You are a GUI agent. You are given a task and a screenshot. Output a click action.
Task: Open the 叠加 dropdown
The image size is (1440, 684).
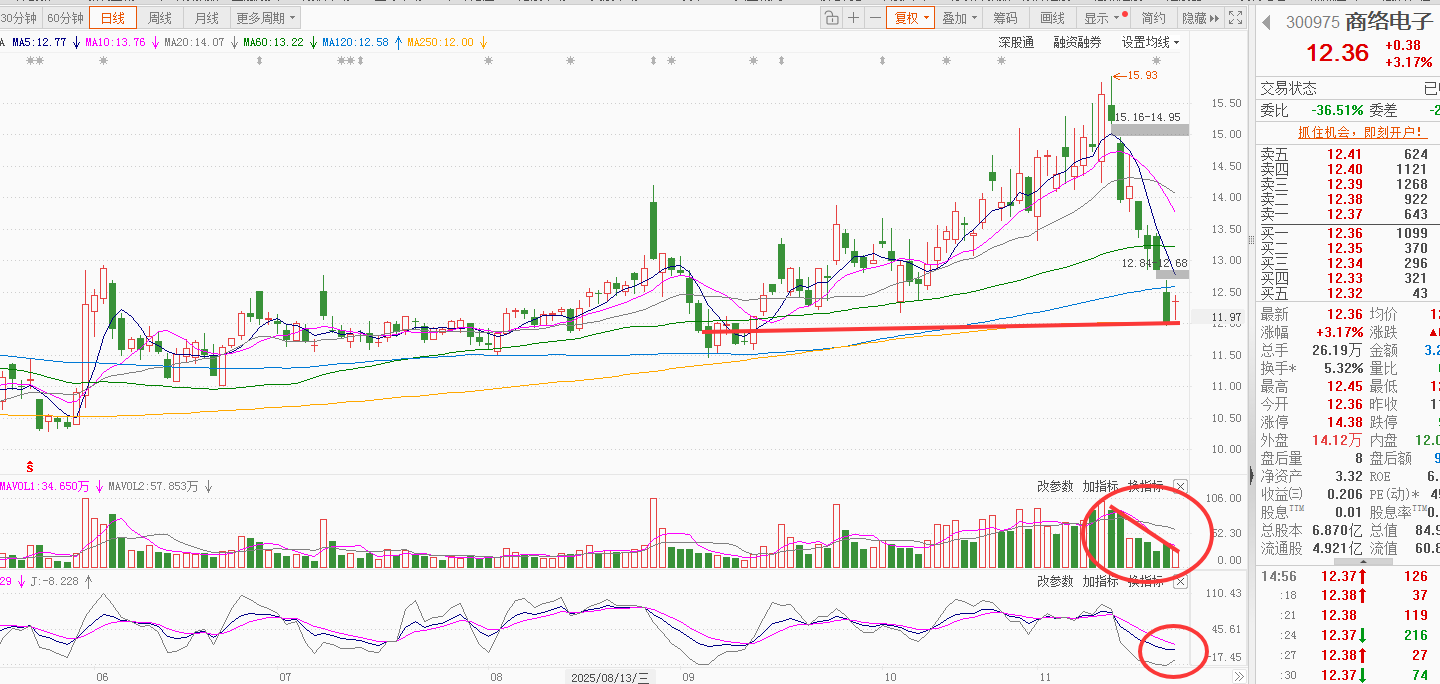click(959, 18)
